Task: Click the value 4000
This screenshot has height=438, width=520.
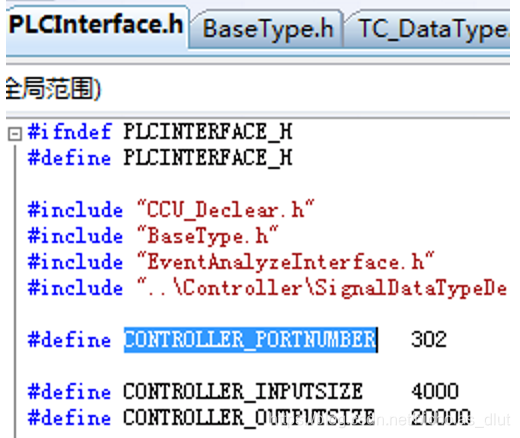Action: click(x=435, y=391)
